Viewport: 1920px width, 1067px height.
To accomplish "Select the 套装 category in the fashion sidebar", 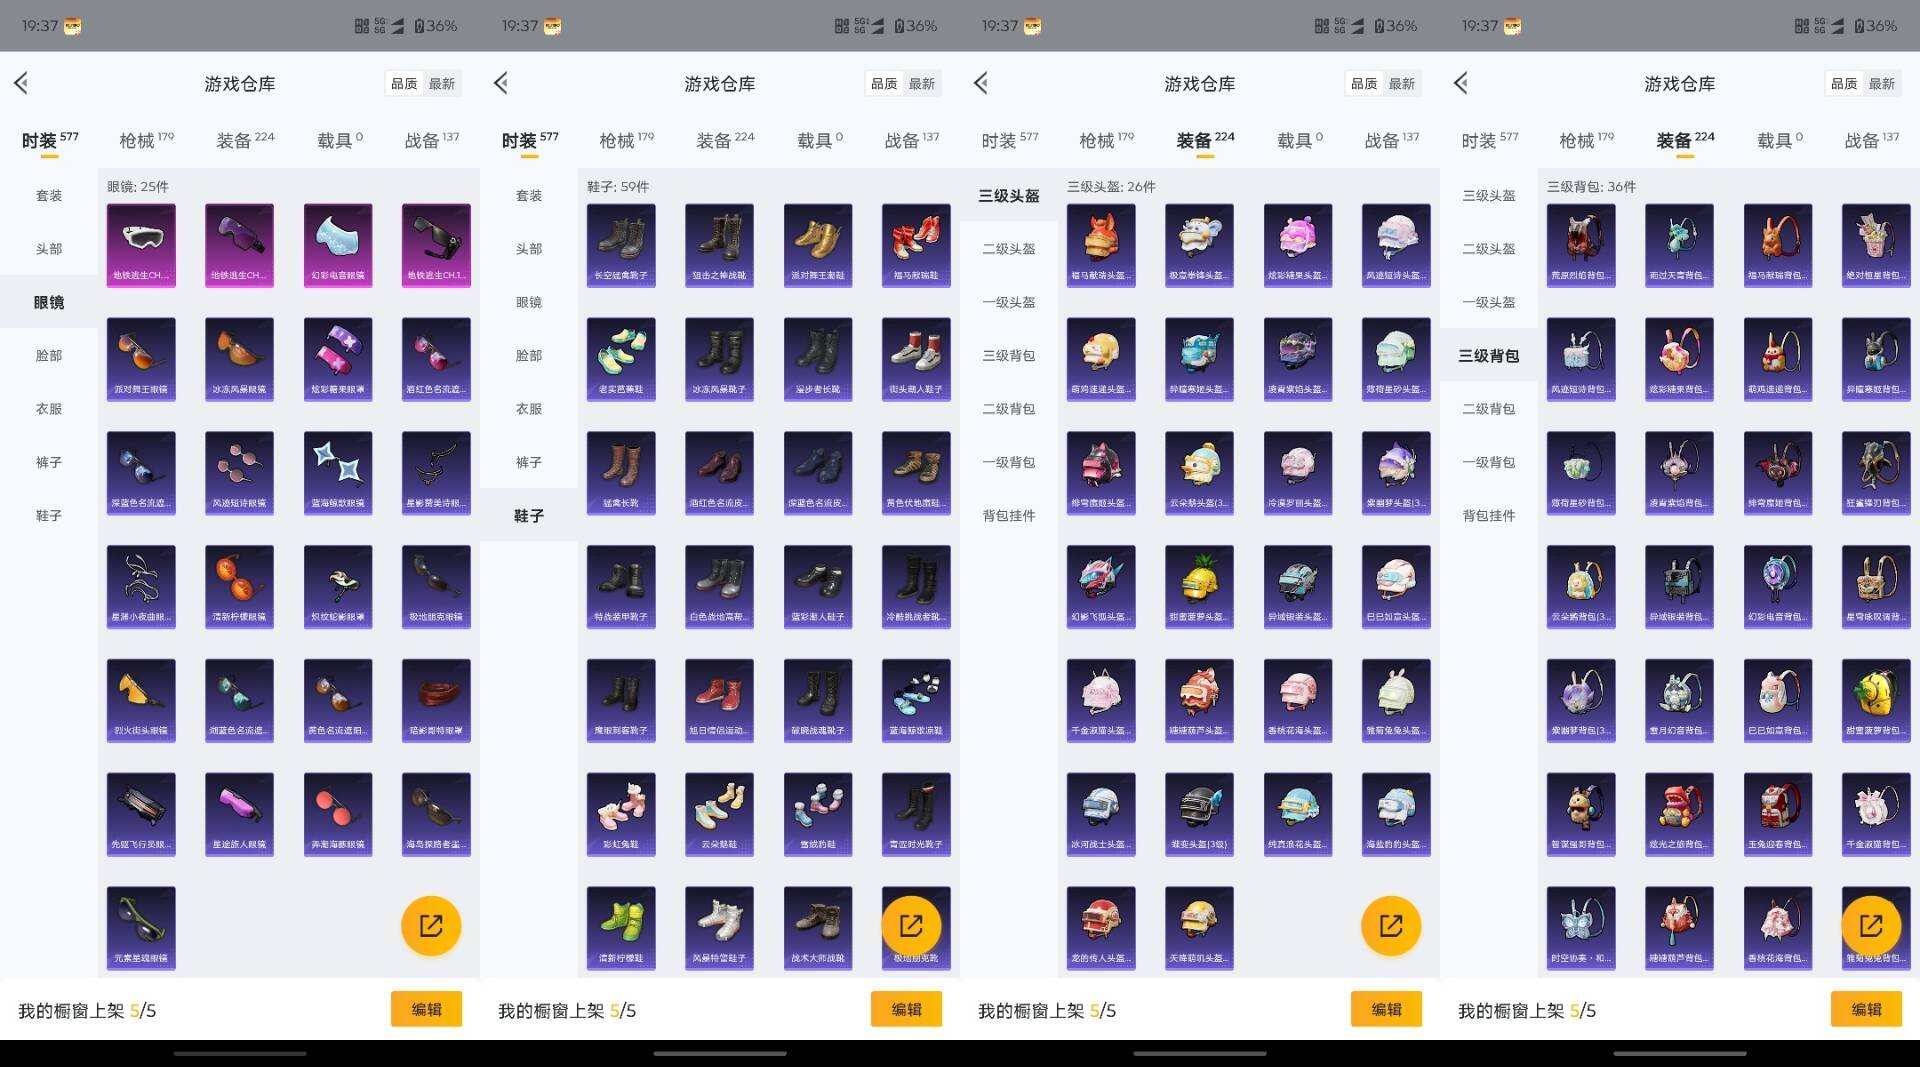I will pos(47,196).
